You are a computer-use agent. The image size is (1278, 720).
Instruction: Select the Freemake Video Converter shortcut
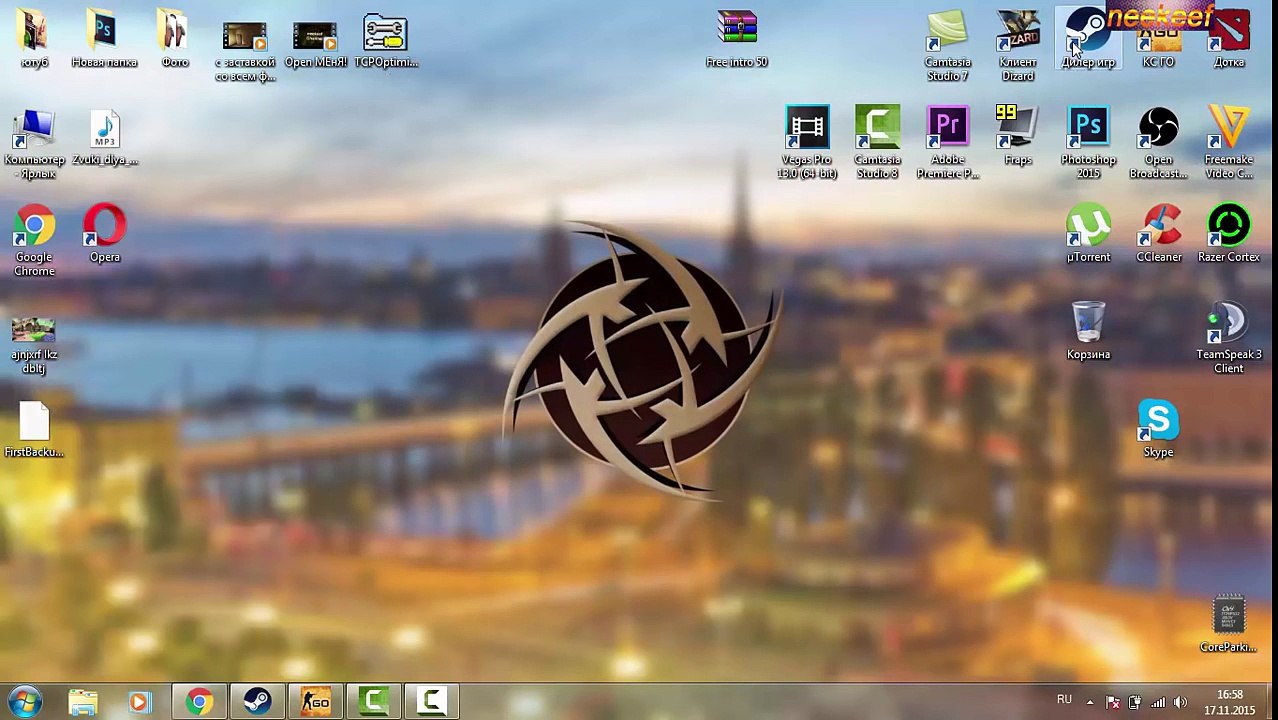coord(1229,144)
